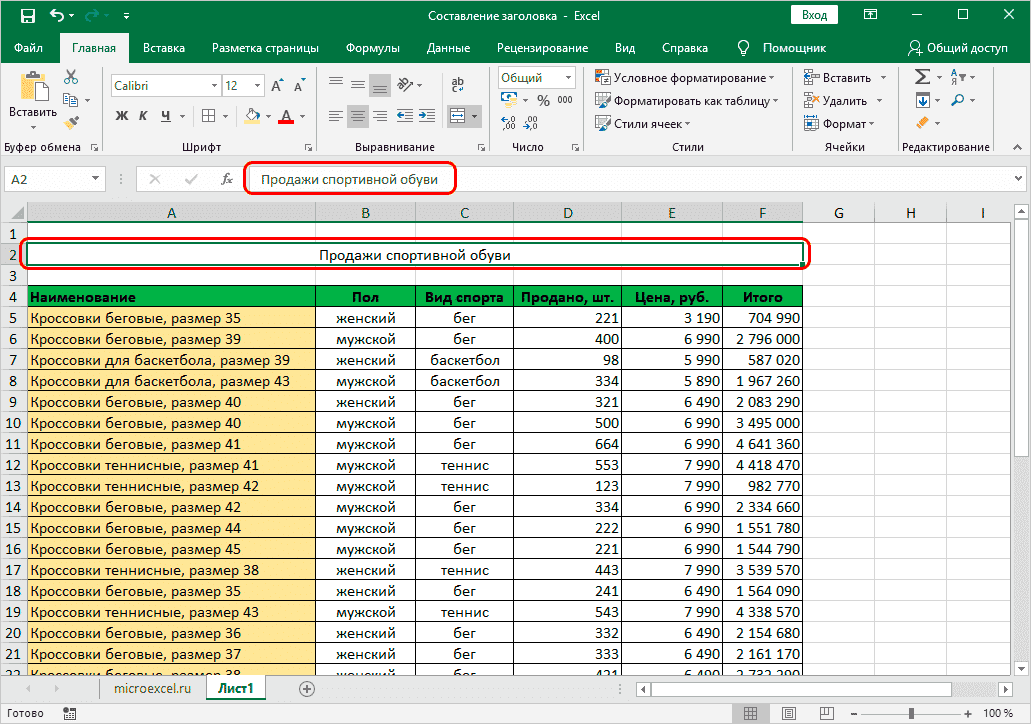The image size is (1031, 724).
Task: Click the Вход sign-in button
Action: click(814, 15)
